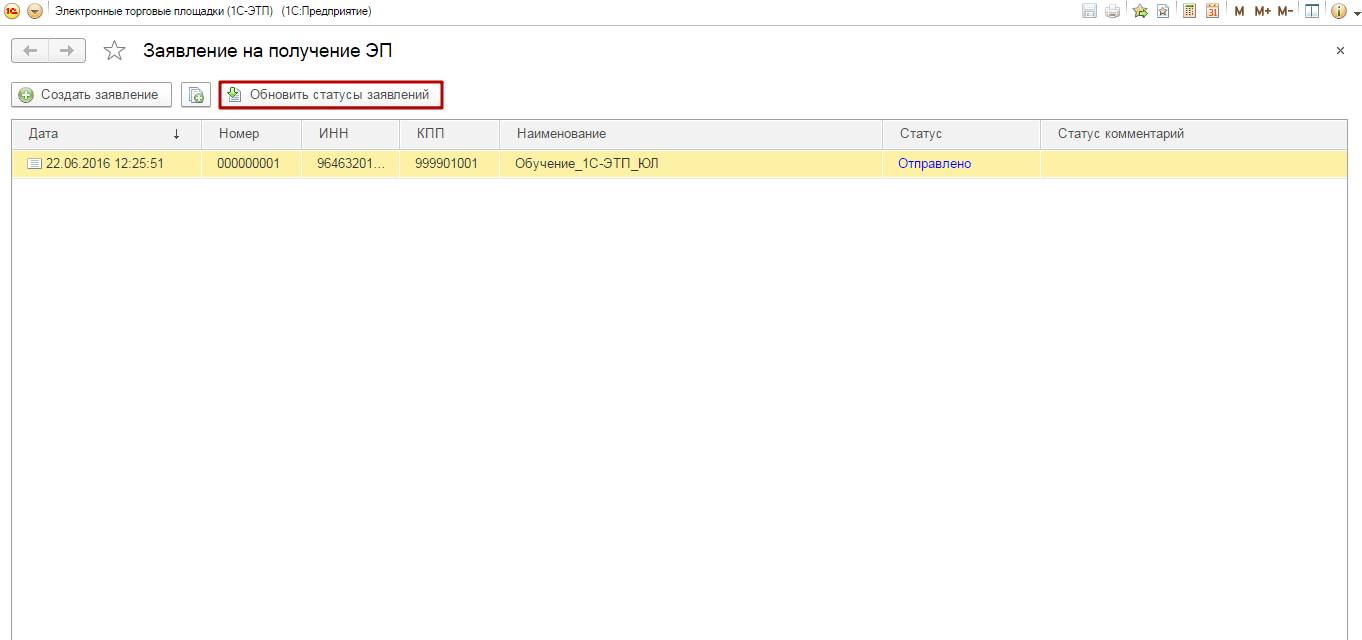
Task: Toggle the window panels layout icon
Action: pos(1311,11)
